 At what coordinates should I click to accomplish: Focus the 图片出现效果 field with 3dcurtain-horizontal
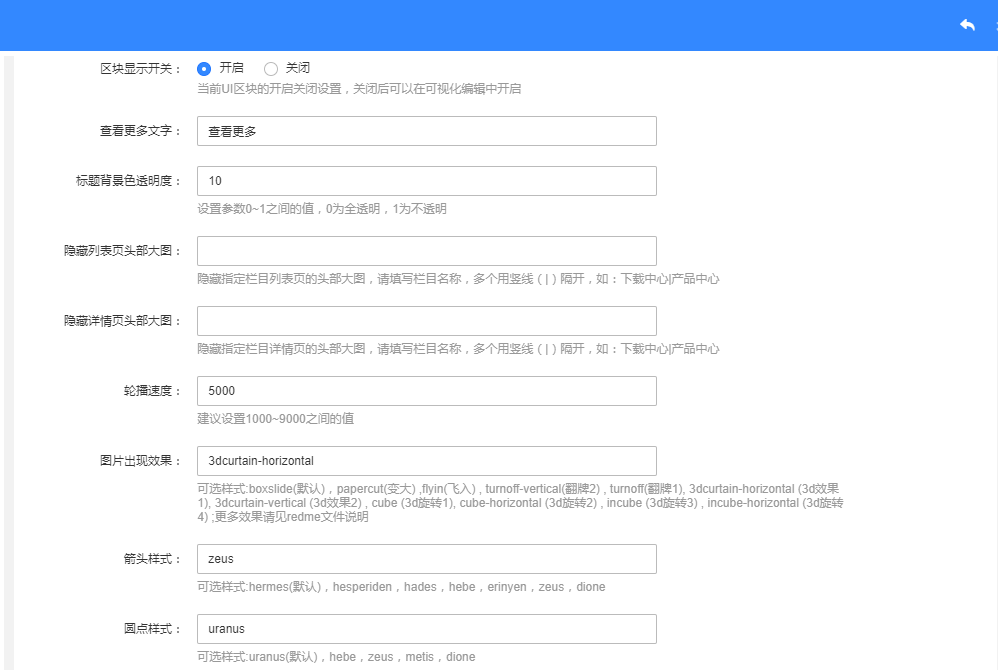426,461
